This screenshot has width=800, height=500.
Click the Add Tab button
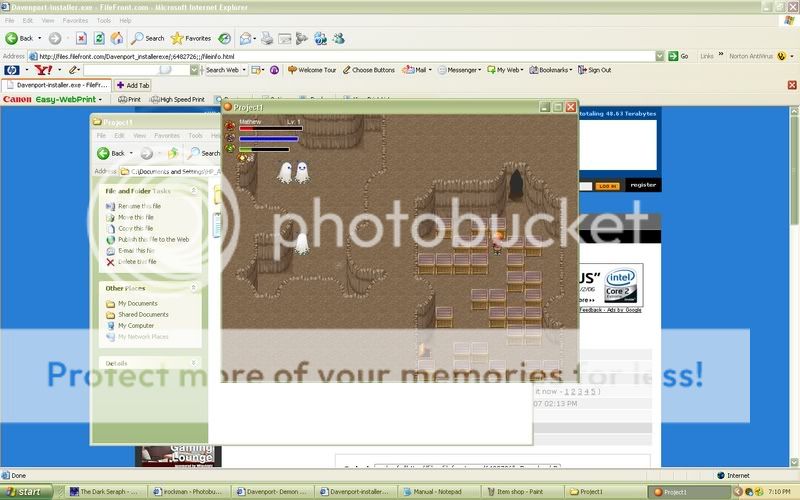click(x=134, y=85)
